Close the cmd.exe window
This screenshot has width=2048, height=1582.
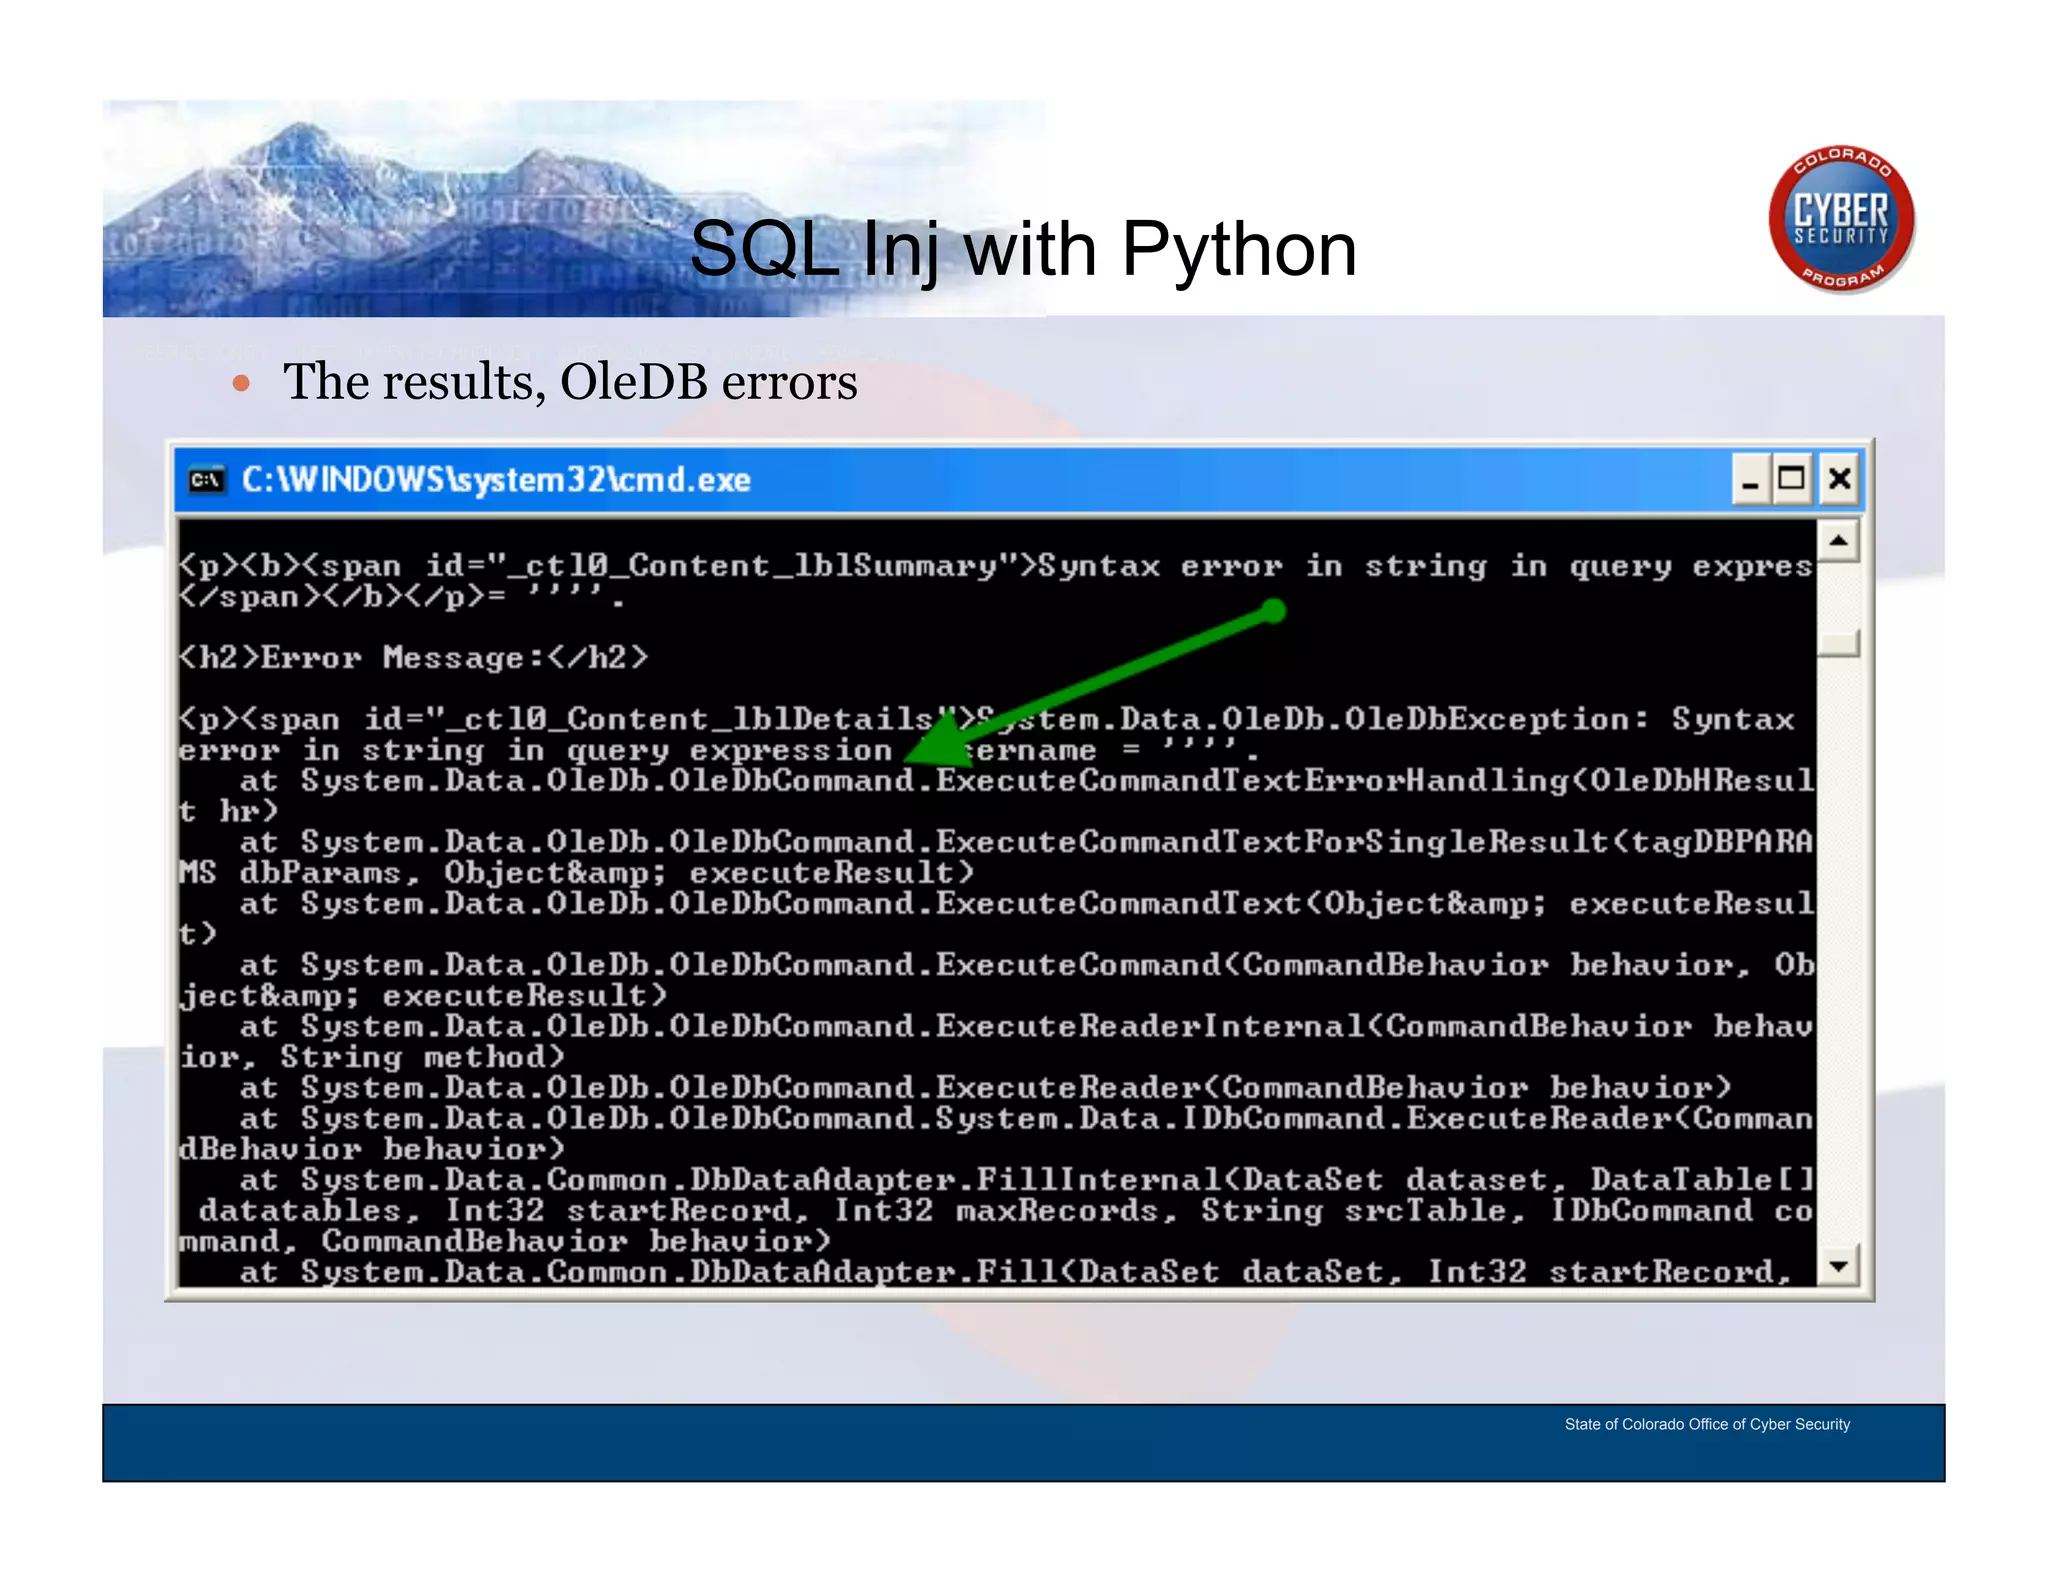(x=1839, y=480)
